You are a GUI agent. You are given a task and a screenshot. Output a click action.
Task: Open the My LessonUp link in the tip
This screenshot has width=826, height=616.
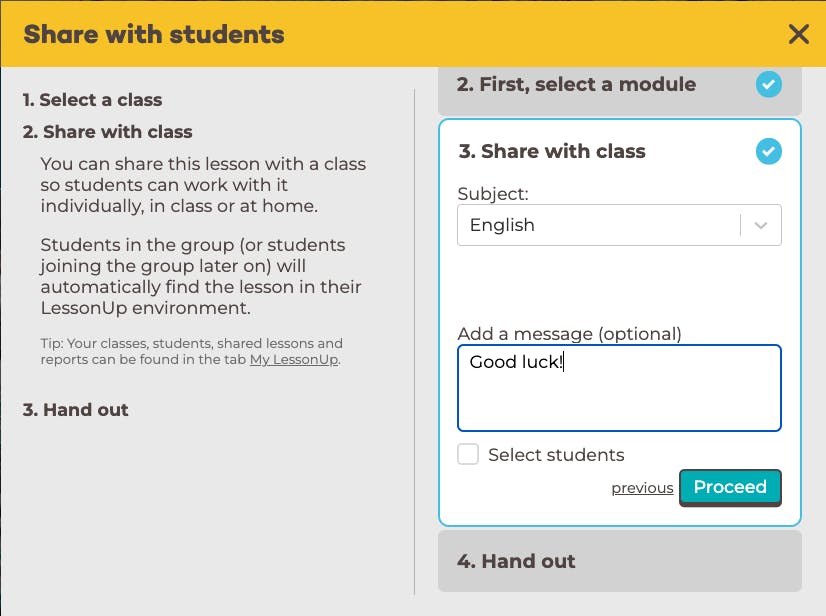click(x=294, y=359)
